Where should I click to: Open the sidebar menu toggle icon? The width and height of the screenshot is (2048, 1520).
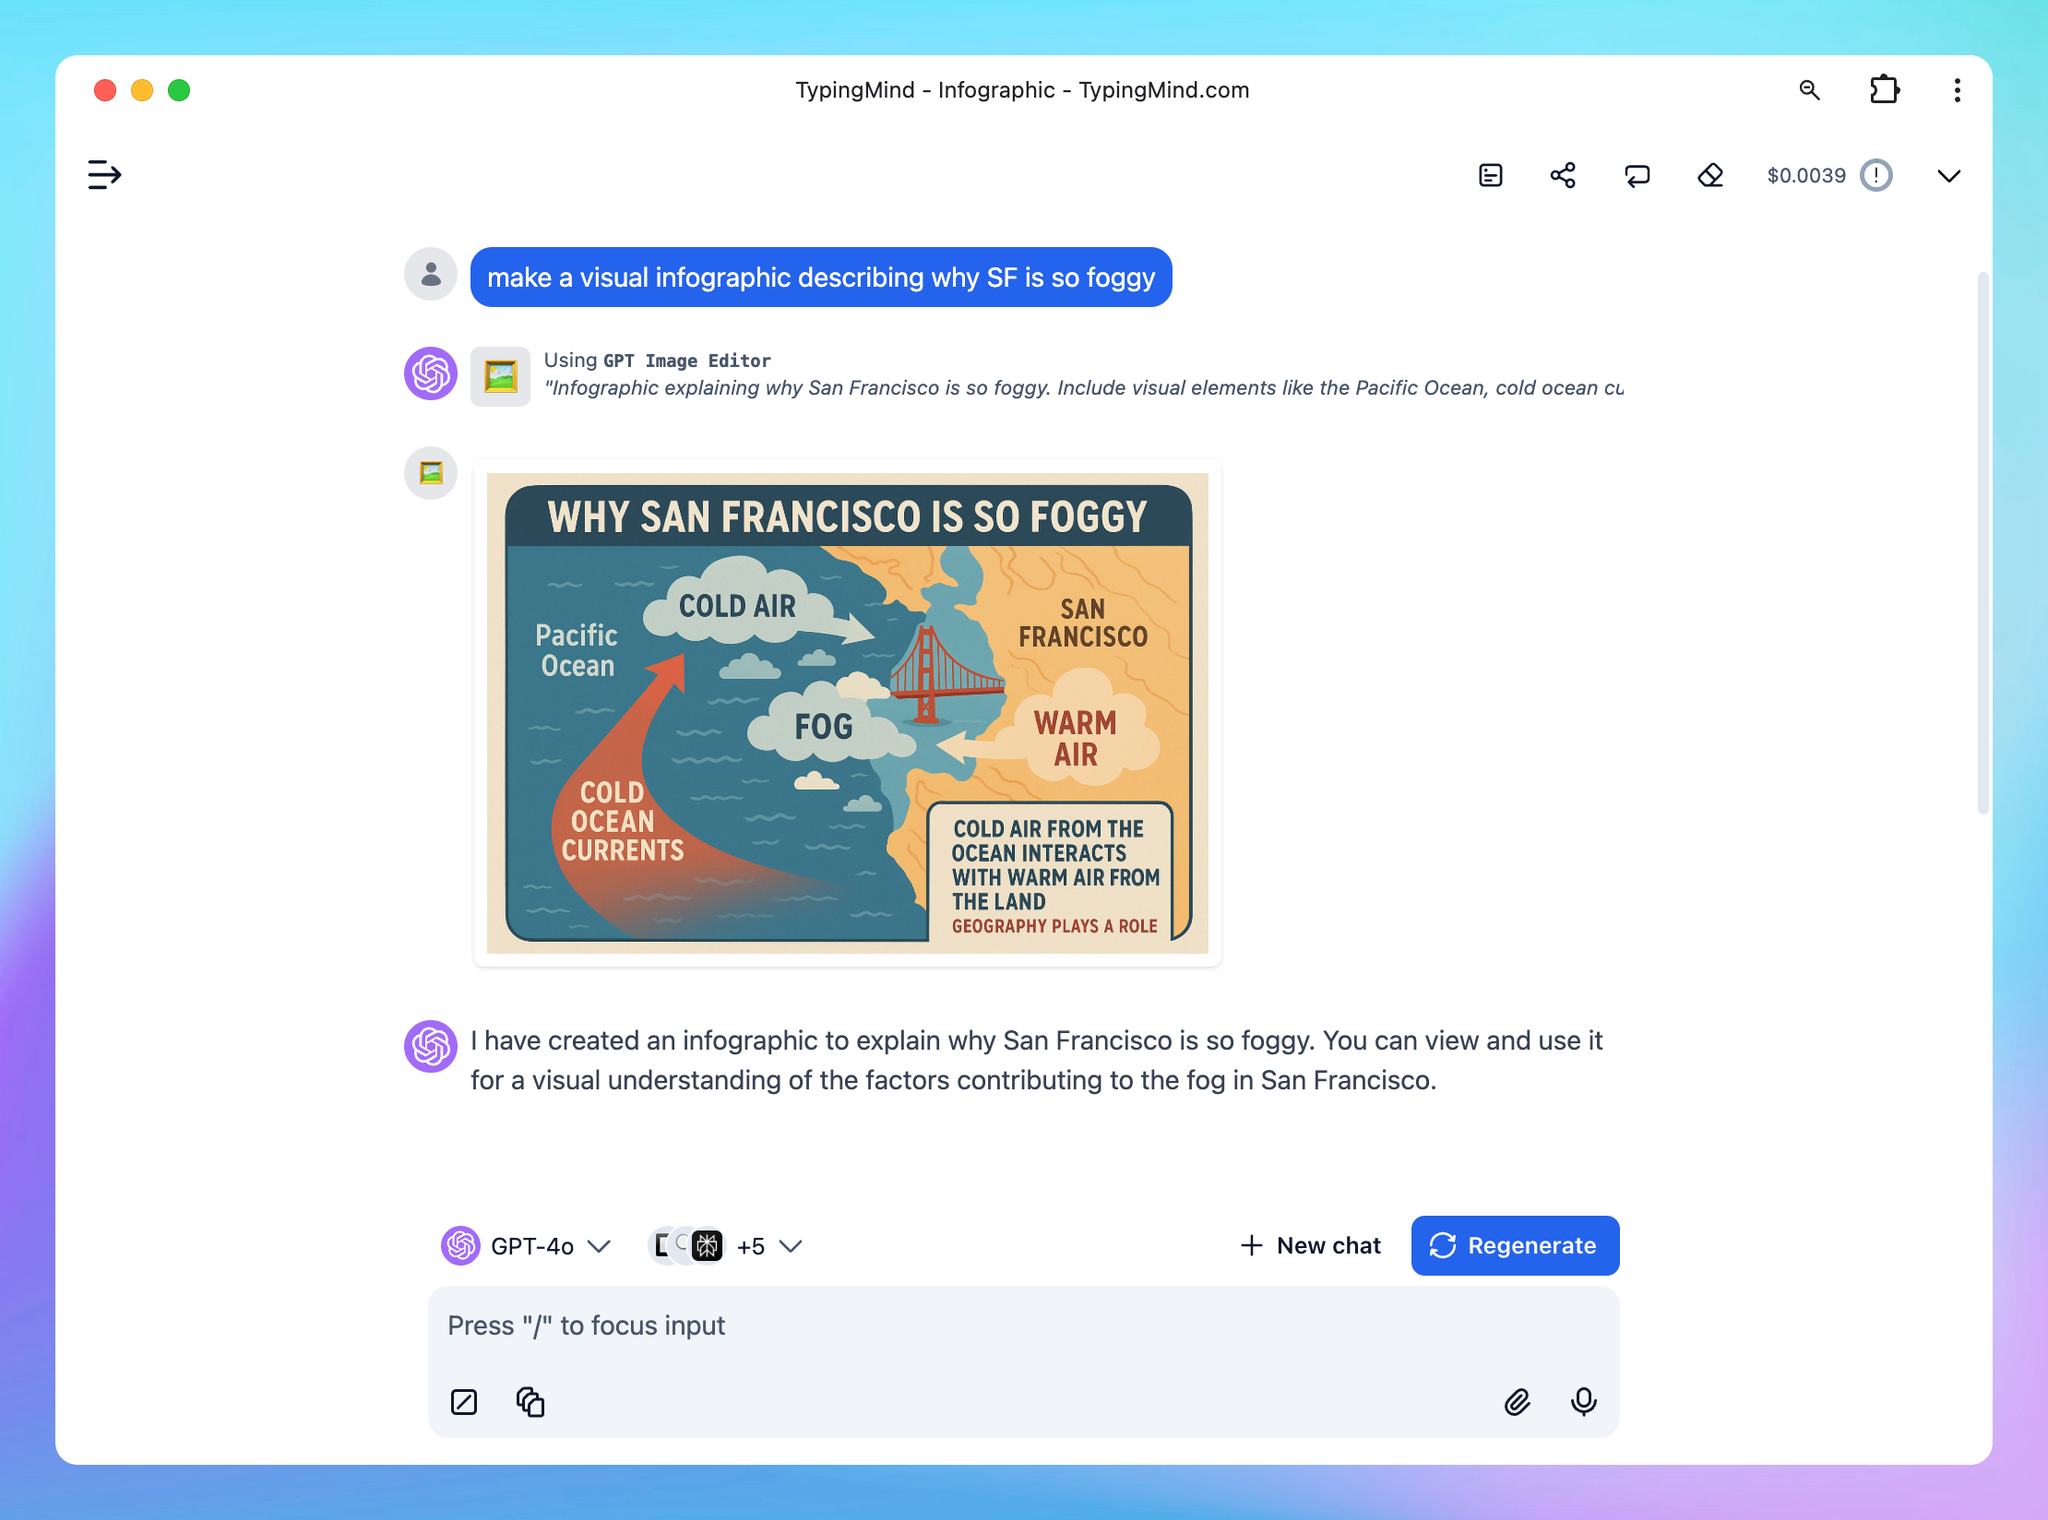[104, 175]
